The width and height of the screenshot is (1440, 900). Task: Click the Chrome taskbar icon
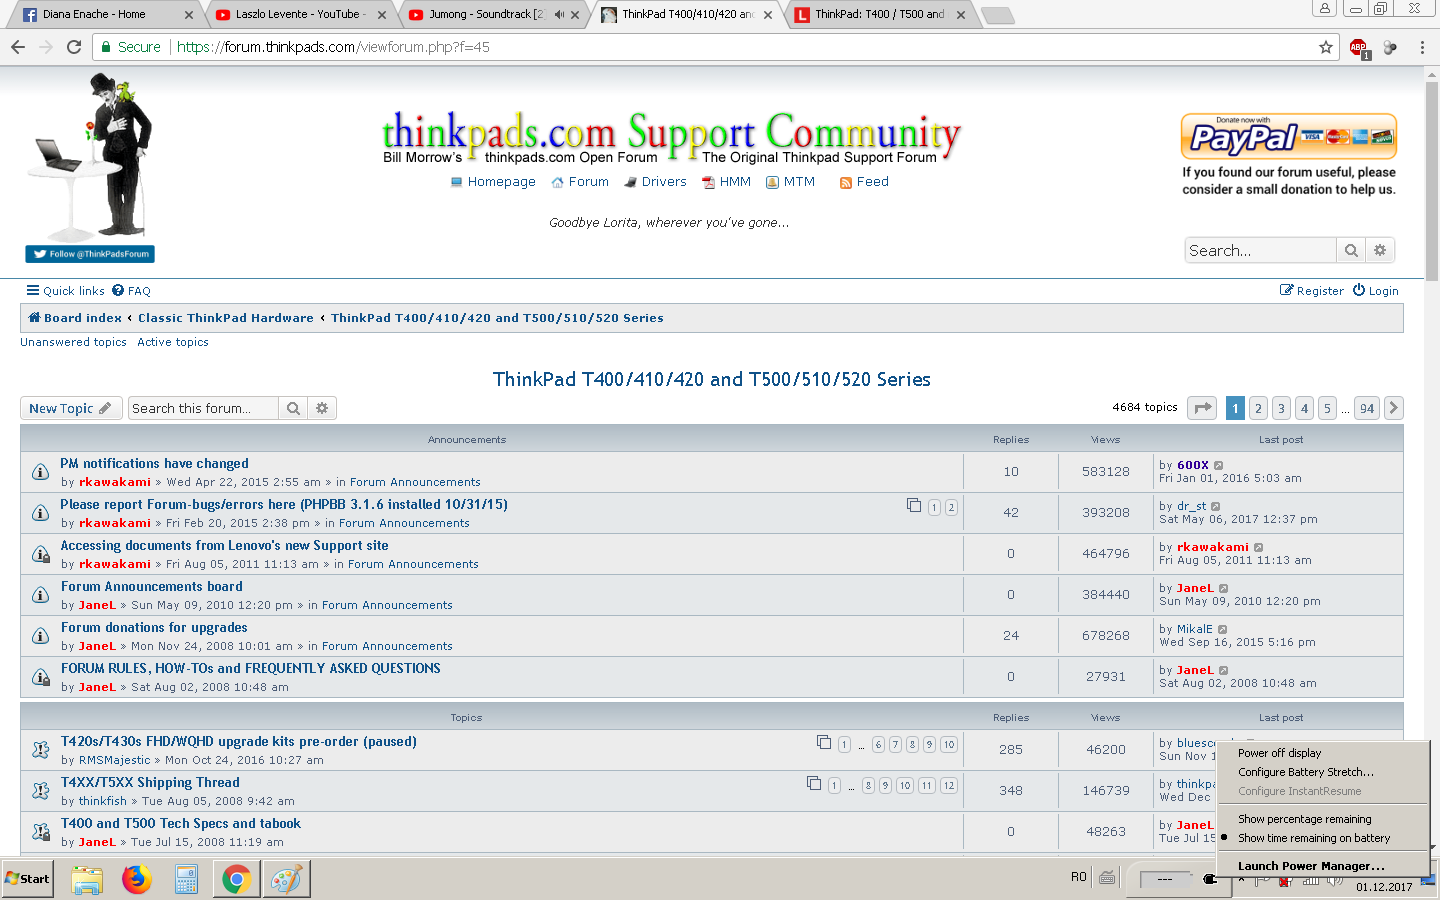pos(237,879)
